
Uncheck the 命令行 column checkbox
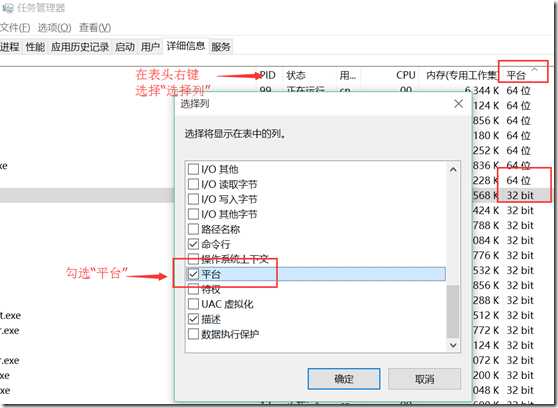[x=193, y=244]
